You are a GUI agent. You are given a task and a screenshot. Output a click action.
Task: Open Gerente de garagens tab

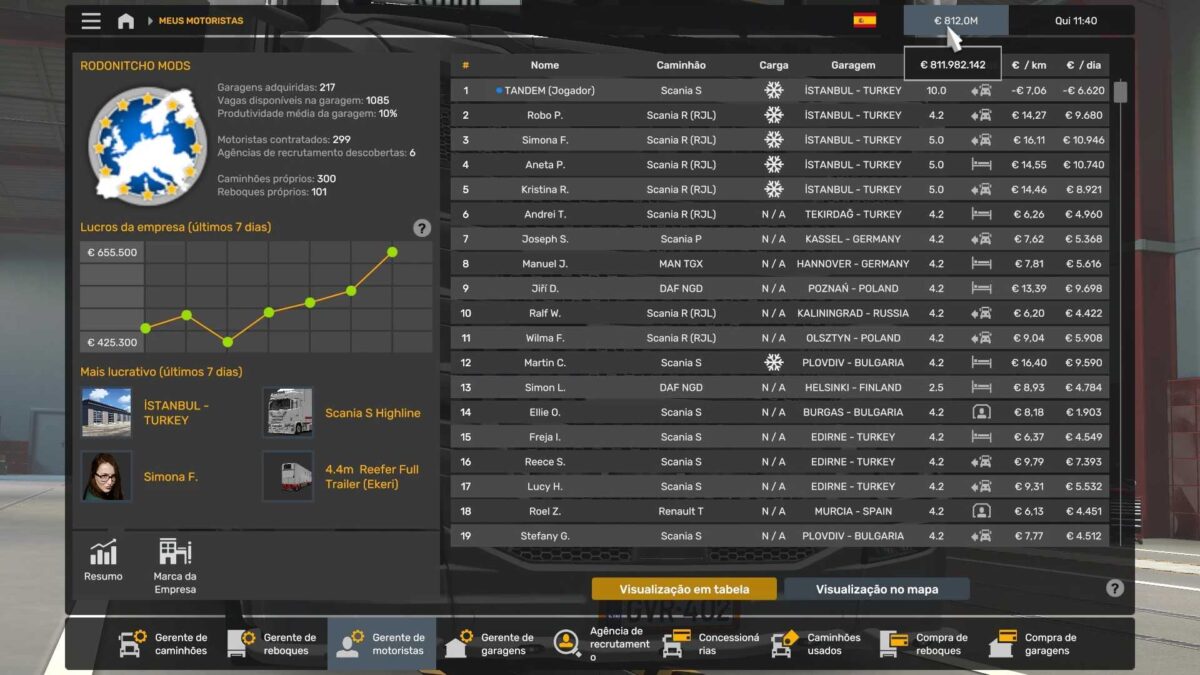(x=490, y=644)
